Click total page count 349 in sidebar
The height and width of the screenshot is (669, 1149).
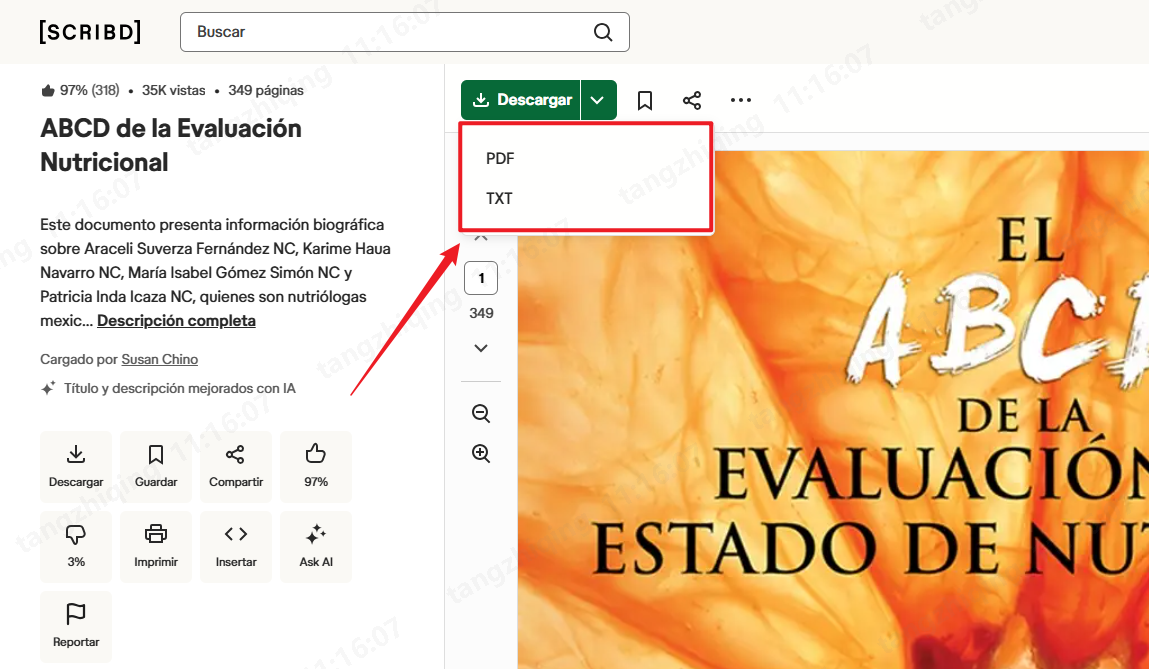481,313
